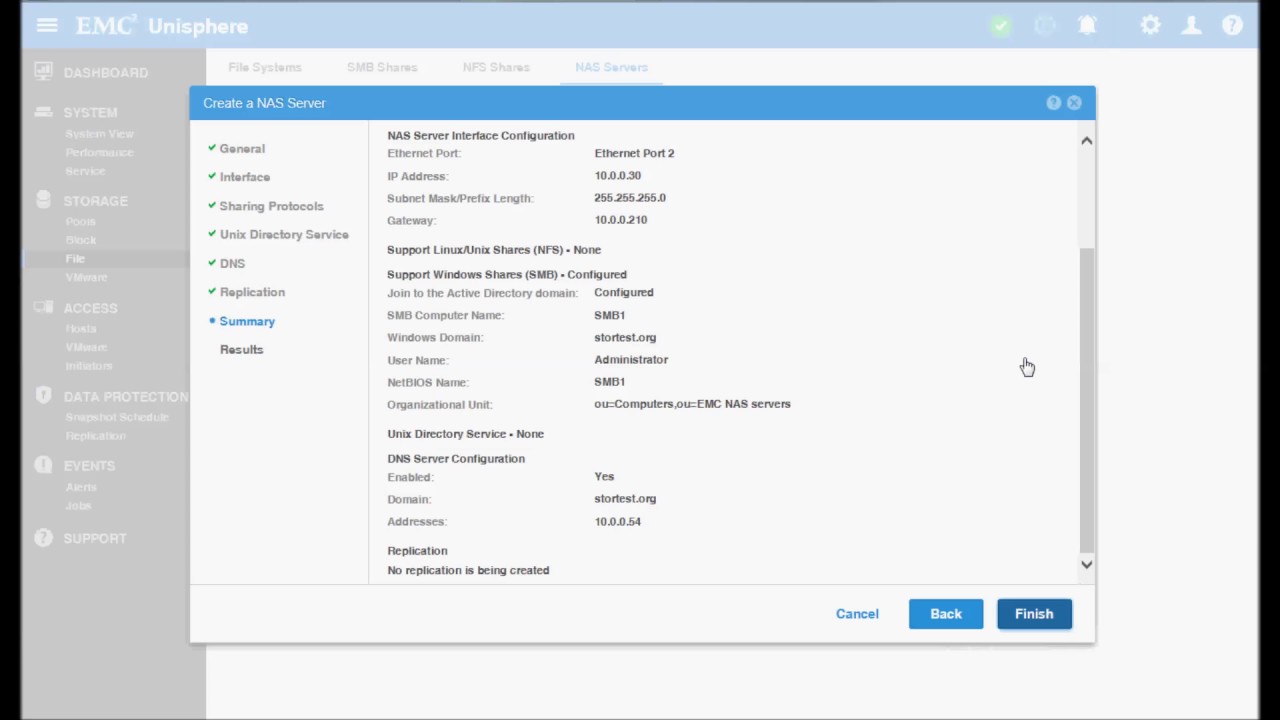
Task: Click the Finish button
Action: 1034,614
